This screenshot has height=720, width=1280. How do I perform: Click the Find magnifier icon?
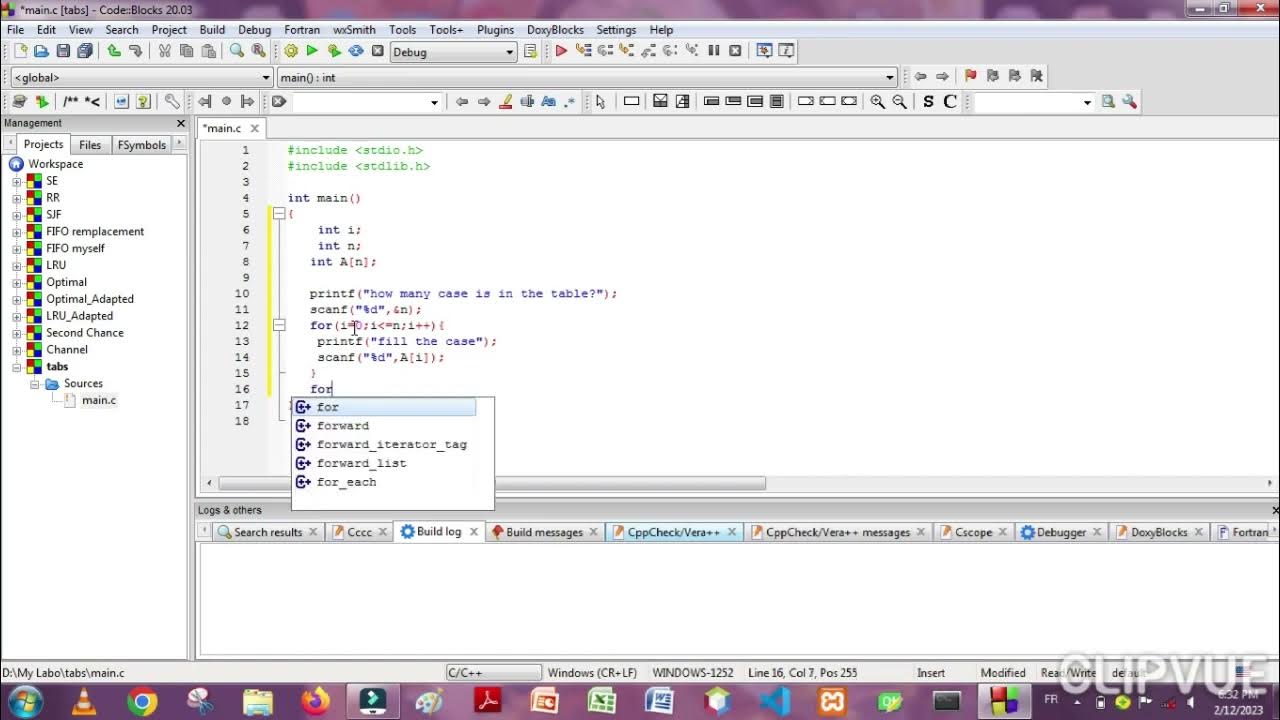pos(237,51)
